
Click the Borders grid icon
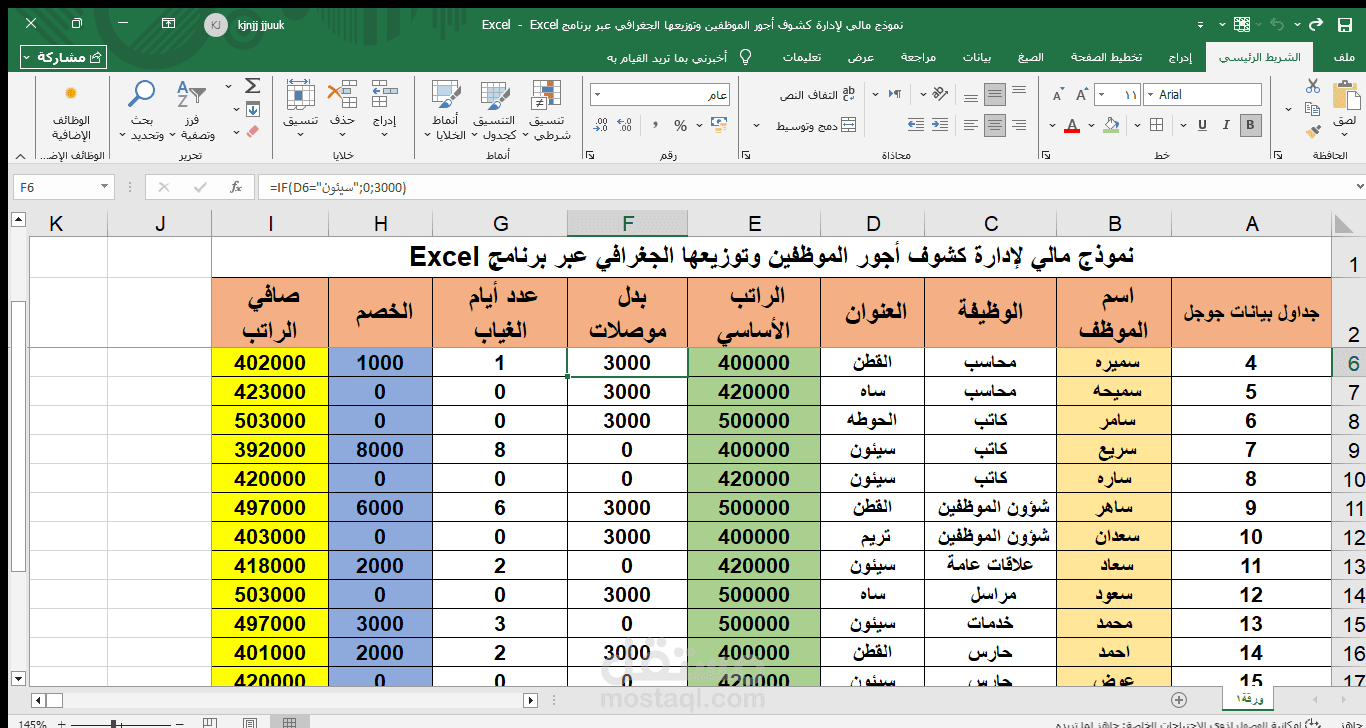click(1156, 125)
